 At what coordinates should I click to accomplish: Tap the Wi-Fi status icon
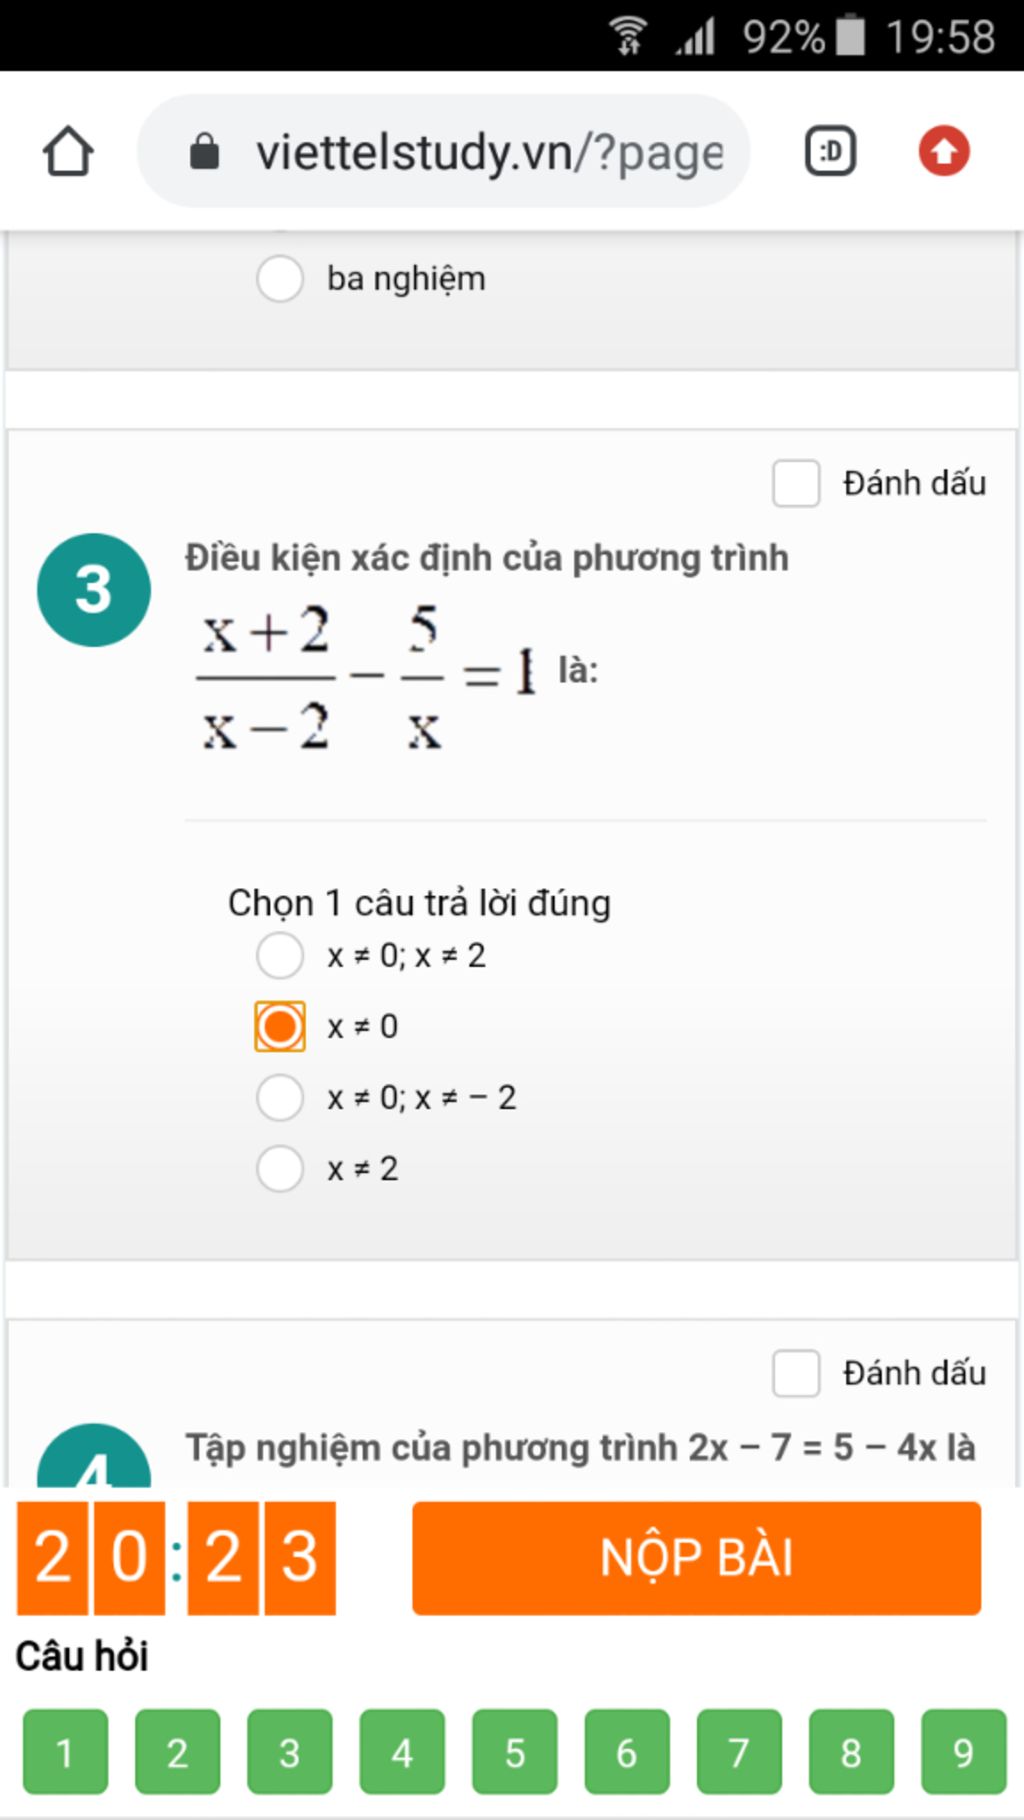click(628, 36)
